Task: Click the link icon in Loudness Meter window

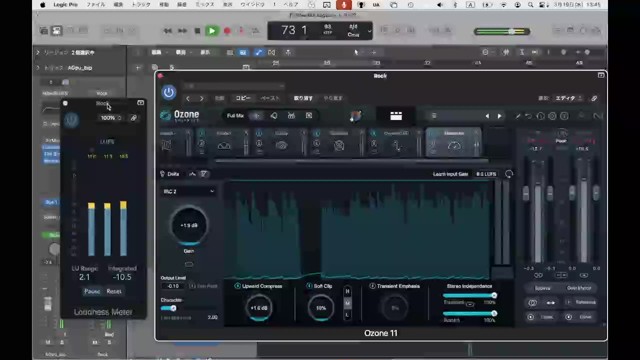Action: pos(133,118)
